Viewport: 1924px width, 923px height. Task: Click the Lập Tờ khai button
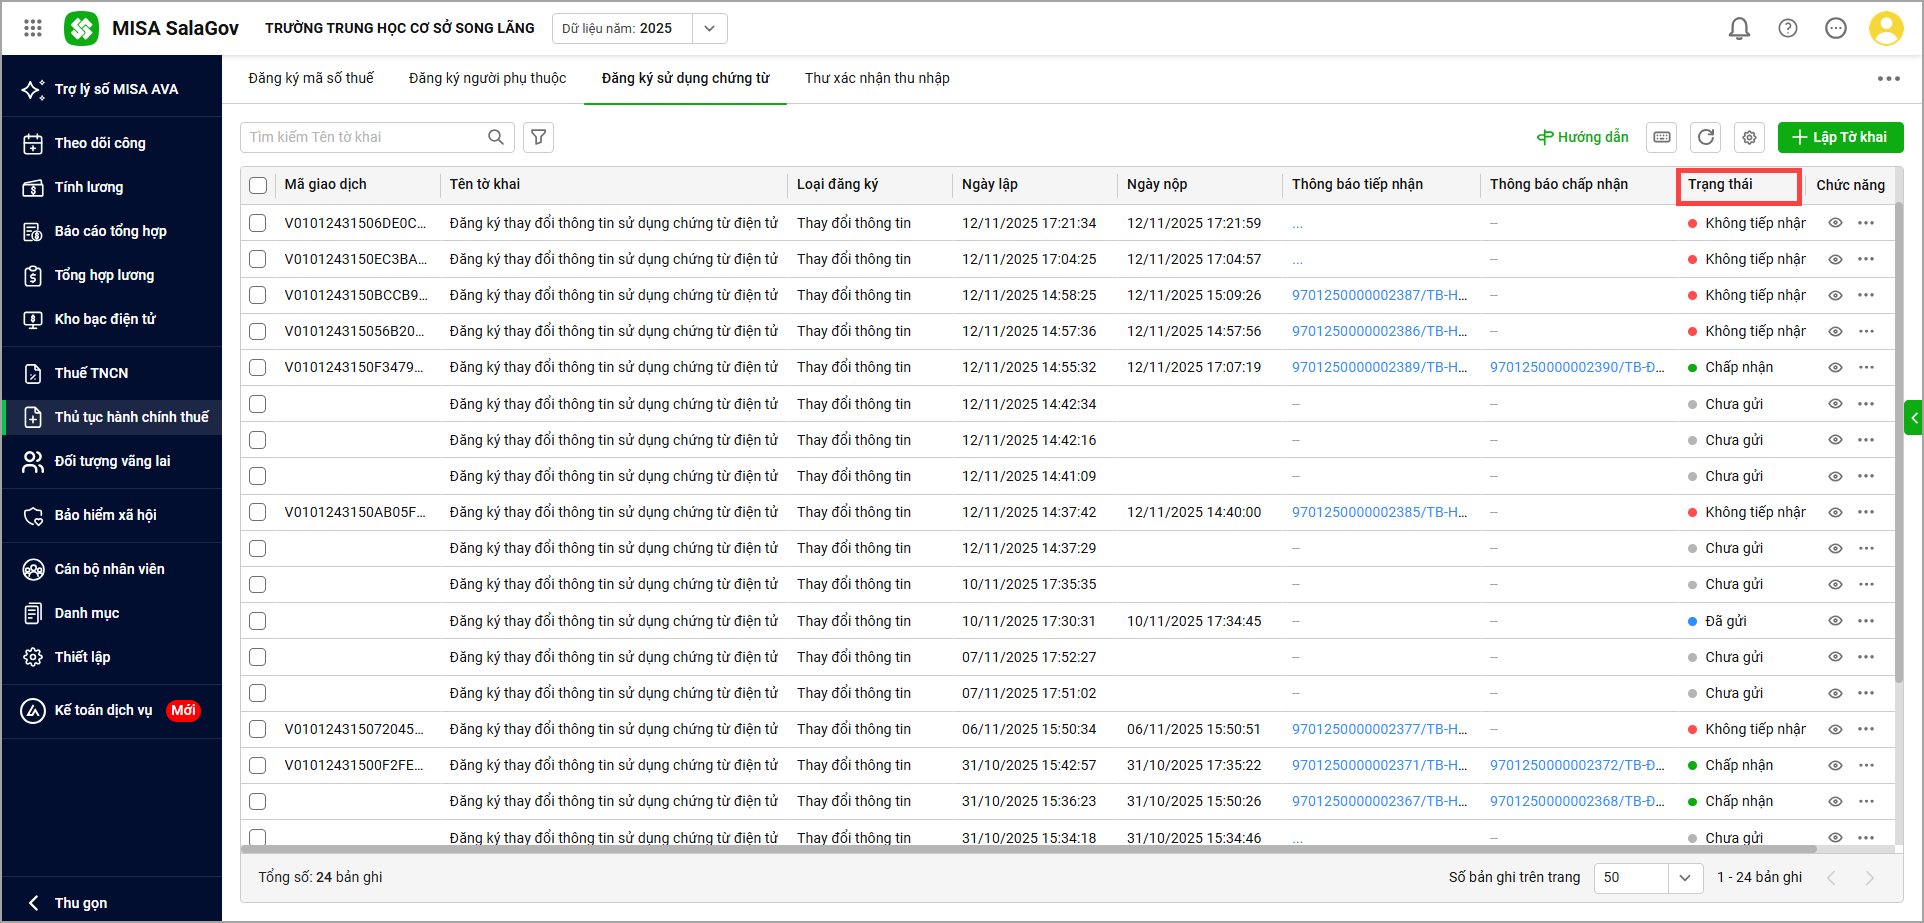pos(1840,137)
